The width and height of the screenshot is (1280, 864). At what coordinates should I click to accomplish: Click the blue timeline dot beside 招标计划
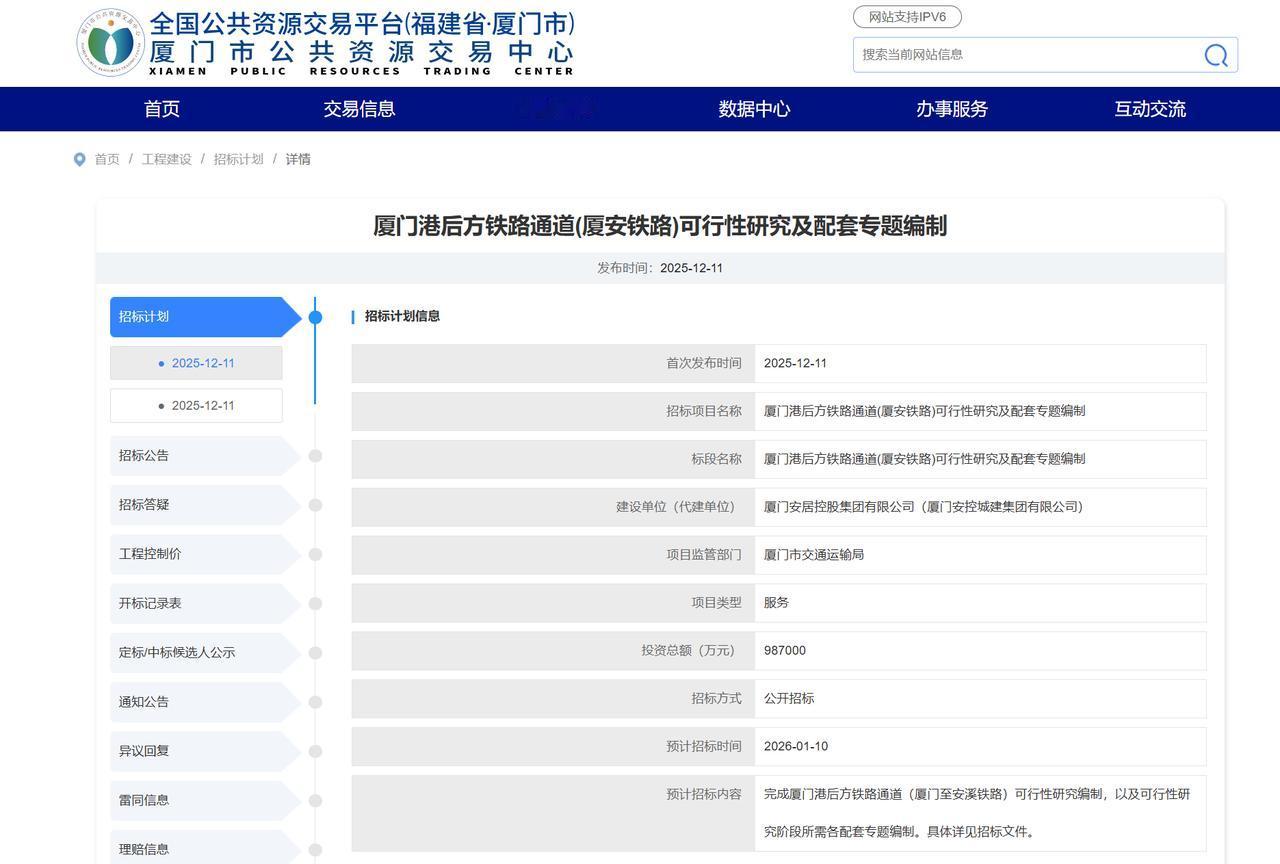(315, 316)
